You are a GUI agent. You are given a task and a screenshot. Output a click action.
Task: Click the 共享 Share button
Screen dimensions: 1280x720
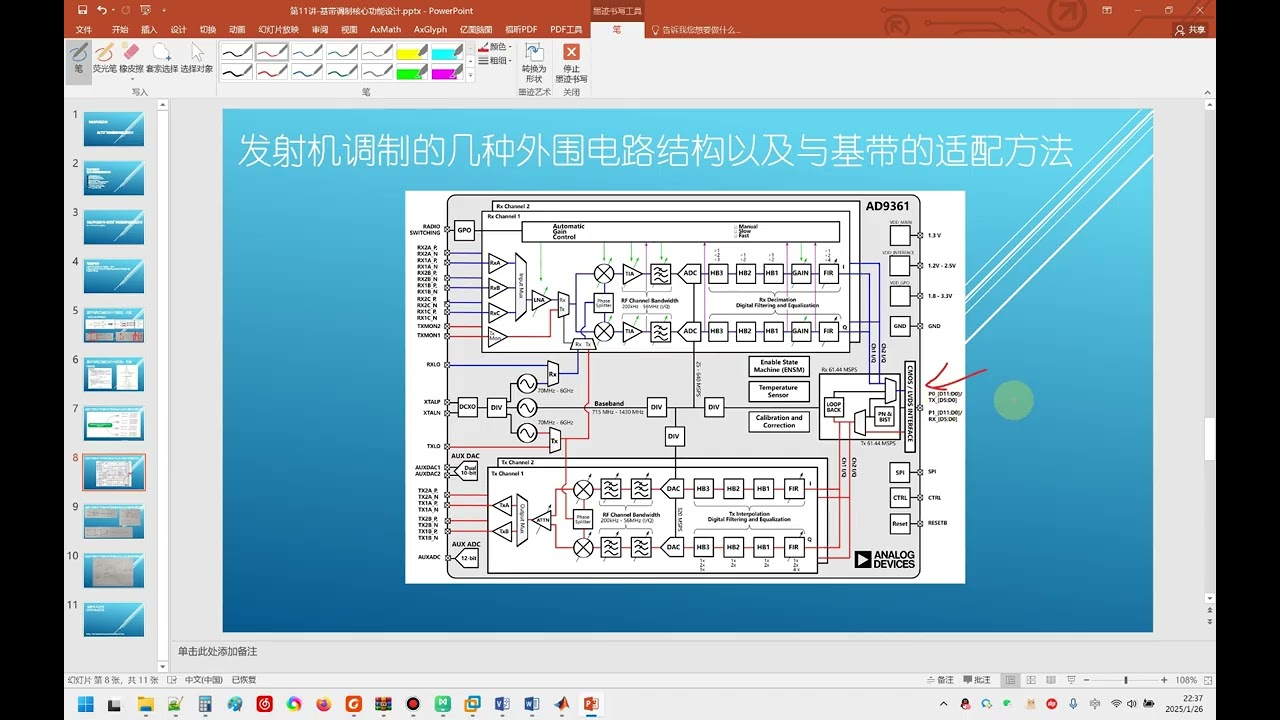(x=1192, y=30)
